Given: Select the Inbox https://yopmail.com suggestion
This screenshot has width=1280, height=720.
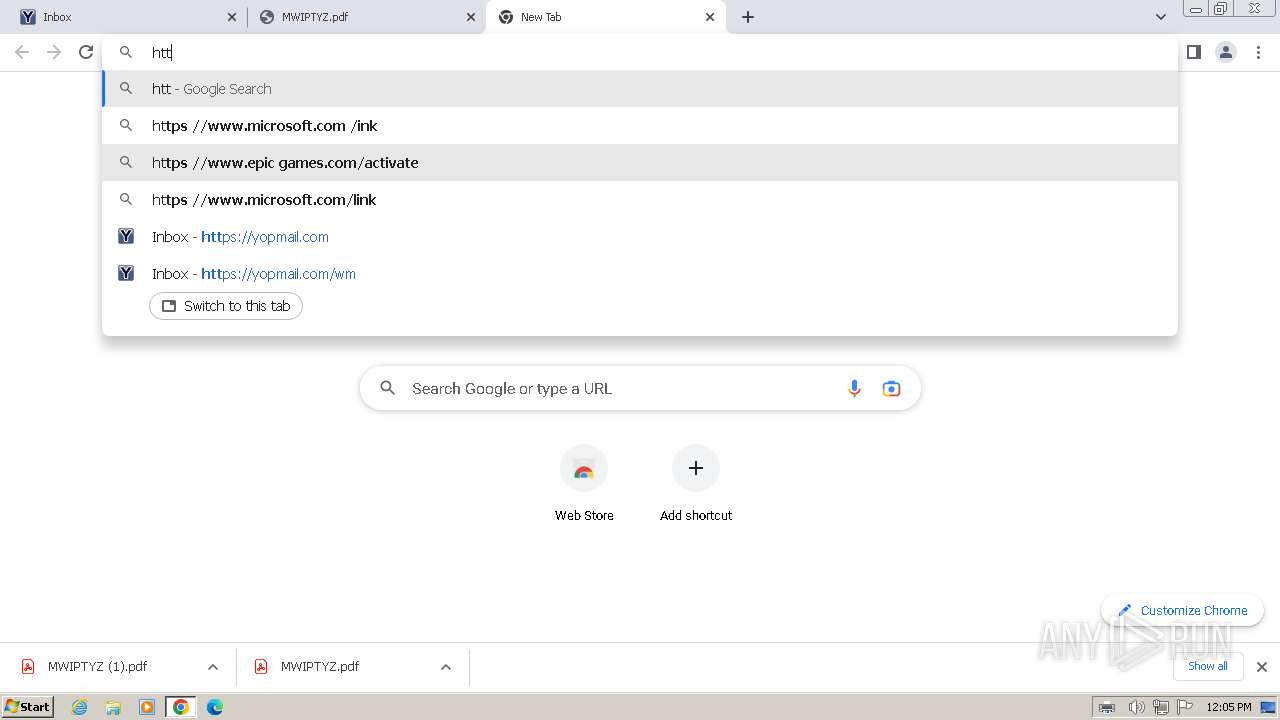Looking at the screenshot, I should click(x=640, y=237).
